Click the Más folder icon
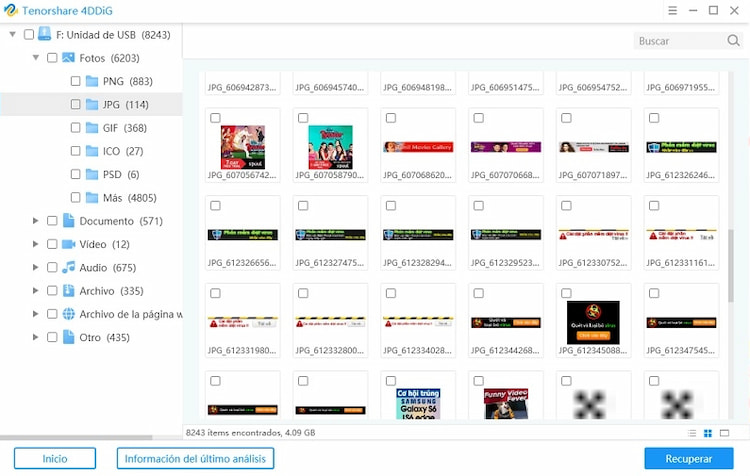 pos(92,198)
